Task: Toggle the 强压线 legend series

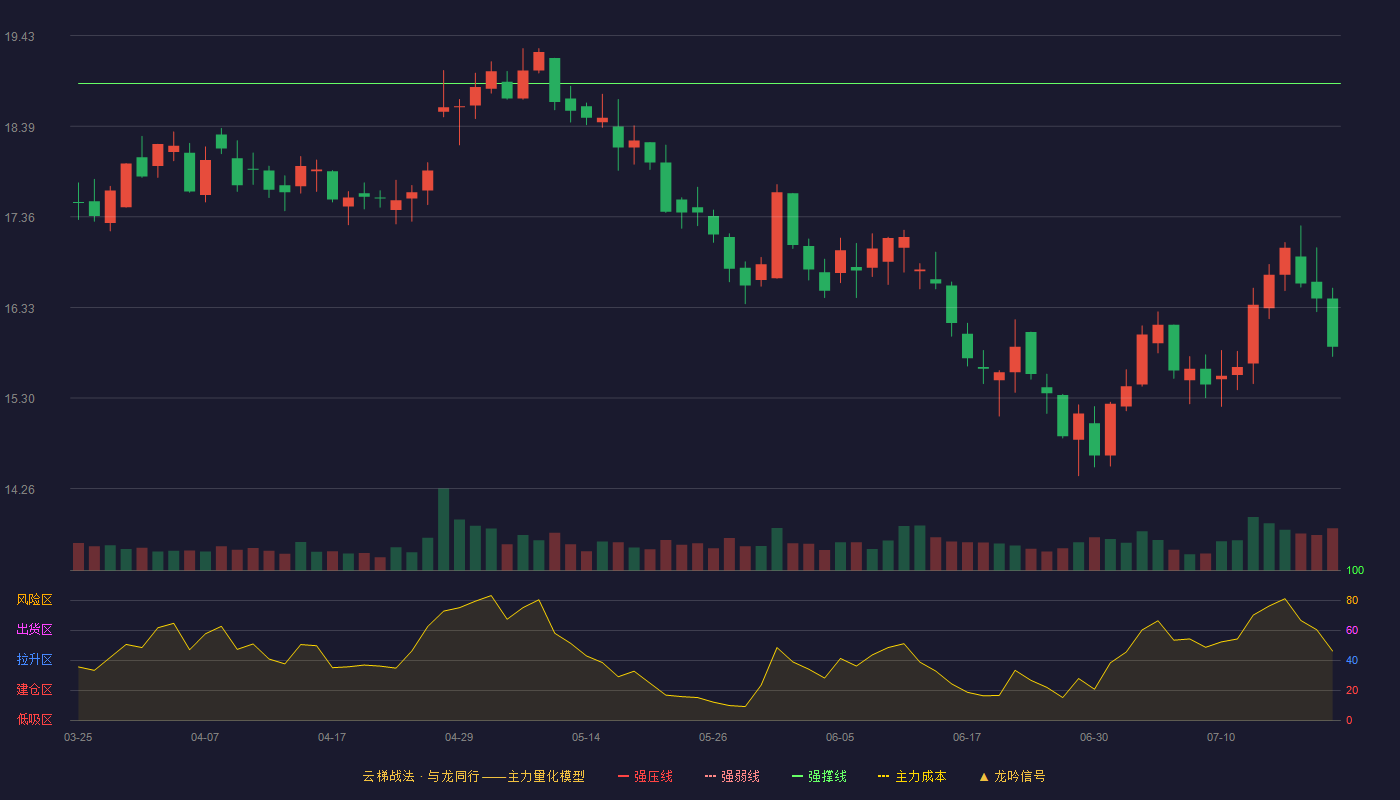Action: coord(646,776)
